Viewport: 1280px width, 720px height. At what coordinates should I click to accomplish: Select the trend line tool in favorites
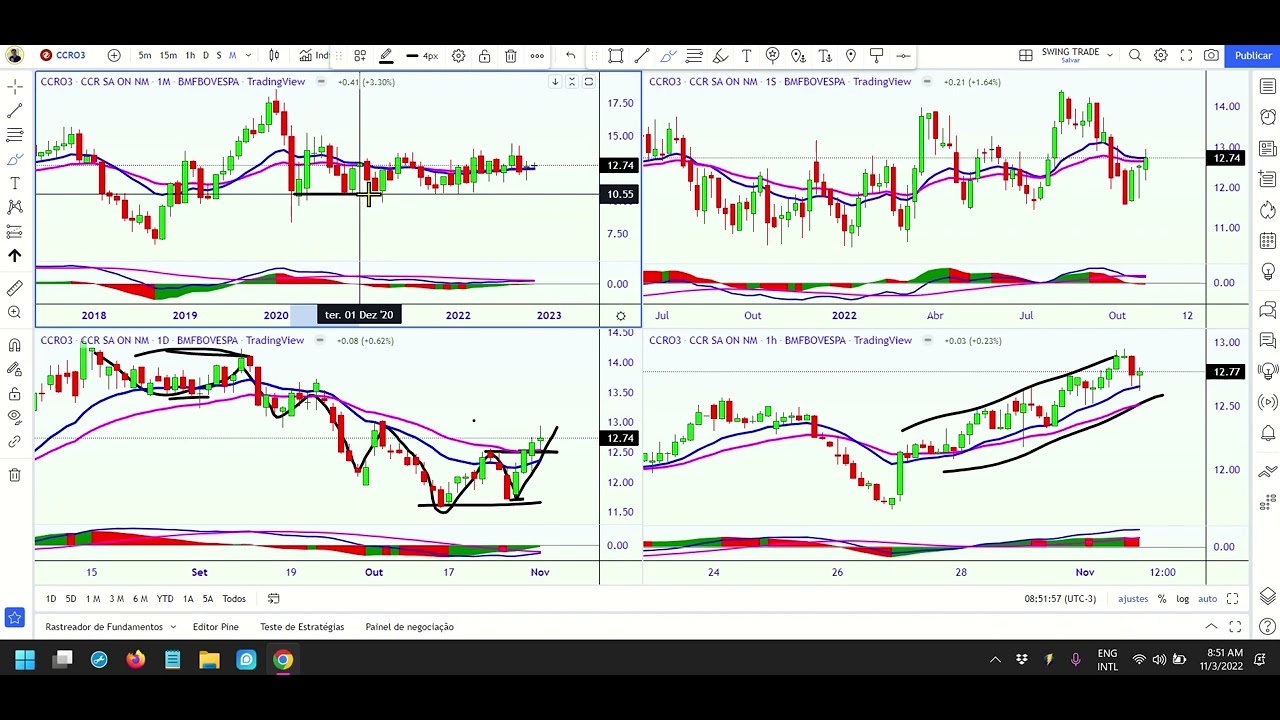pos(642,55)
